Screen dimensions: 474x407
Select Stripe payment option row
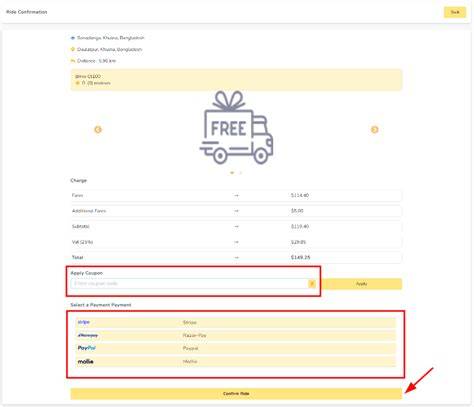point(236,322)
